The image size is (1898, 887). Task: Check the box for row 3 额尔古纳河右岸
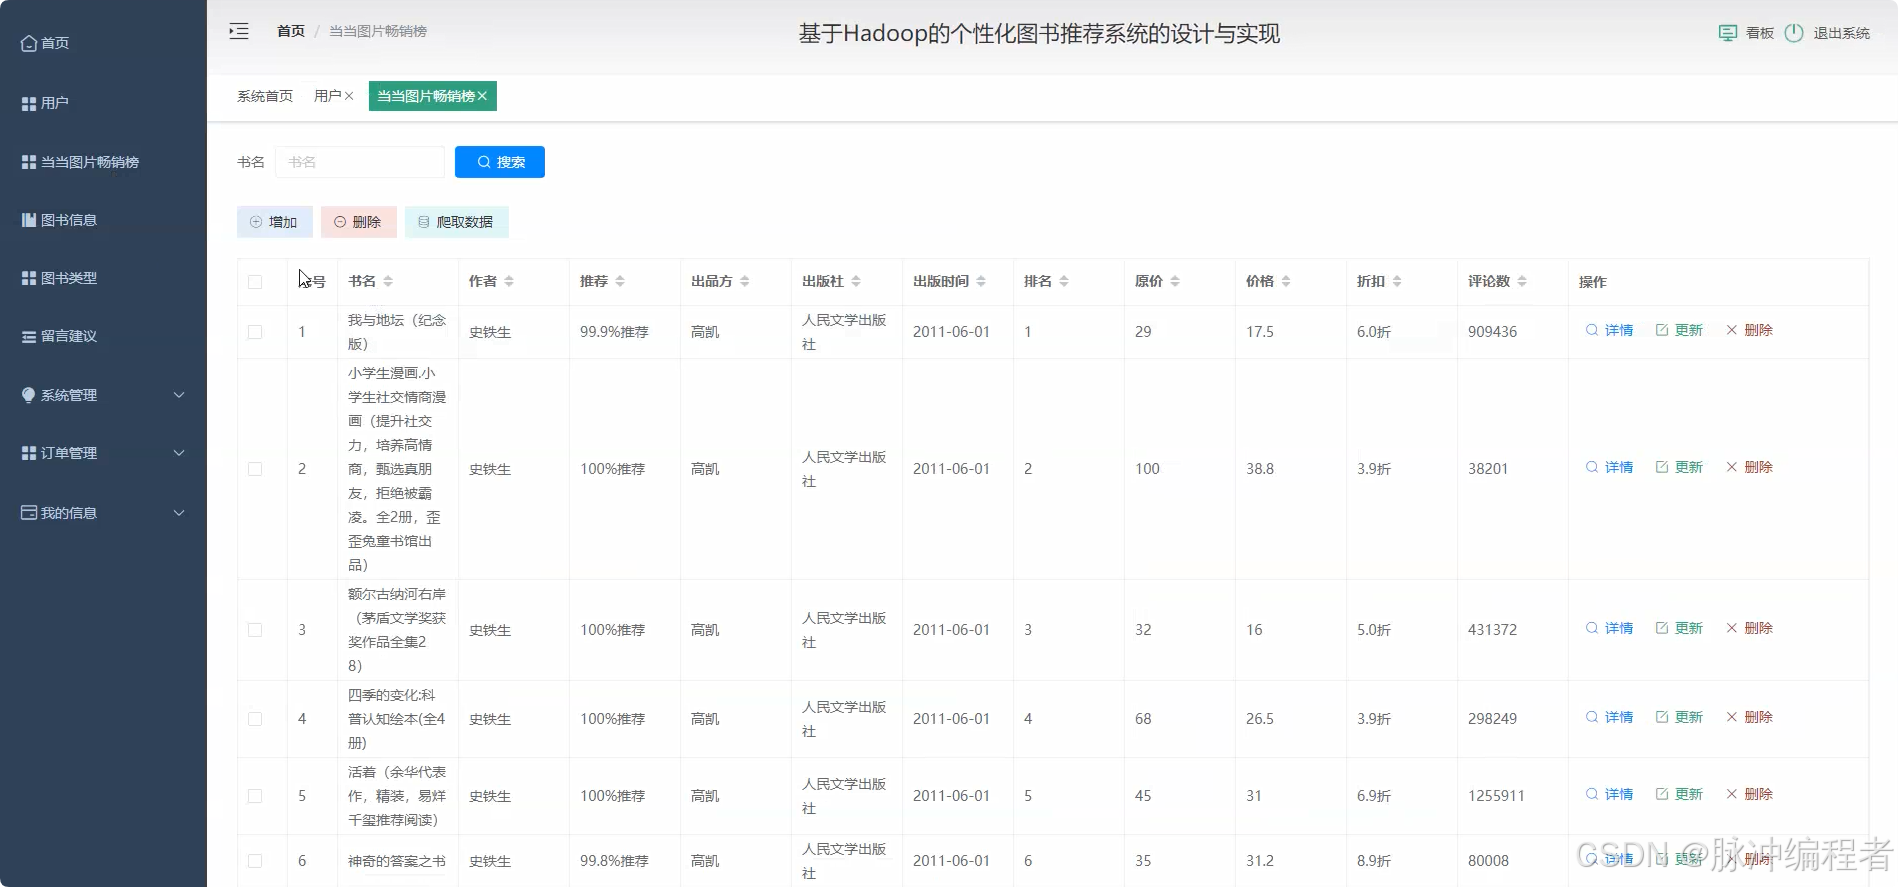[x=255, y=630]
